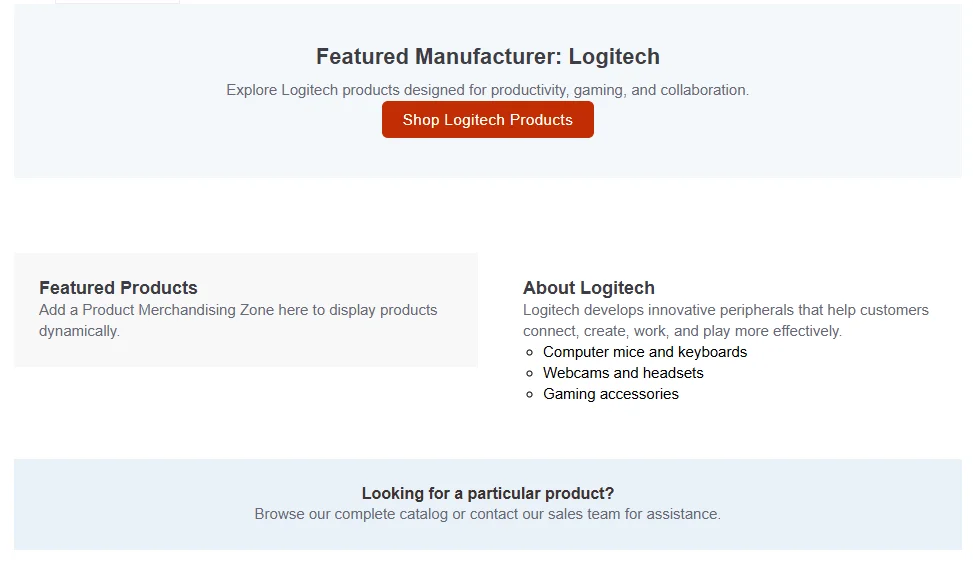Click the Product Merchandising Zone placeholder text
This screenshot has height=563, width=973.
[x=238, y=320]
